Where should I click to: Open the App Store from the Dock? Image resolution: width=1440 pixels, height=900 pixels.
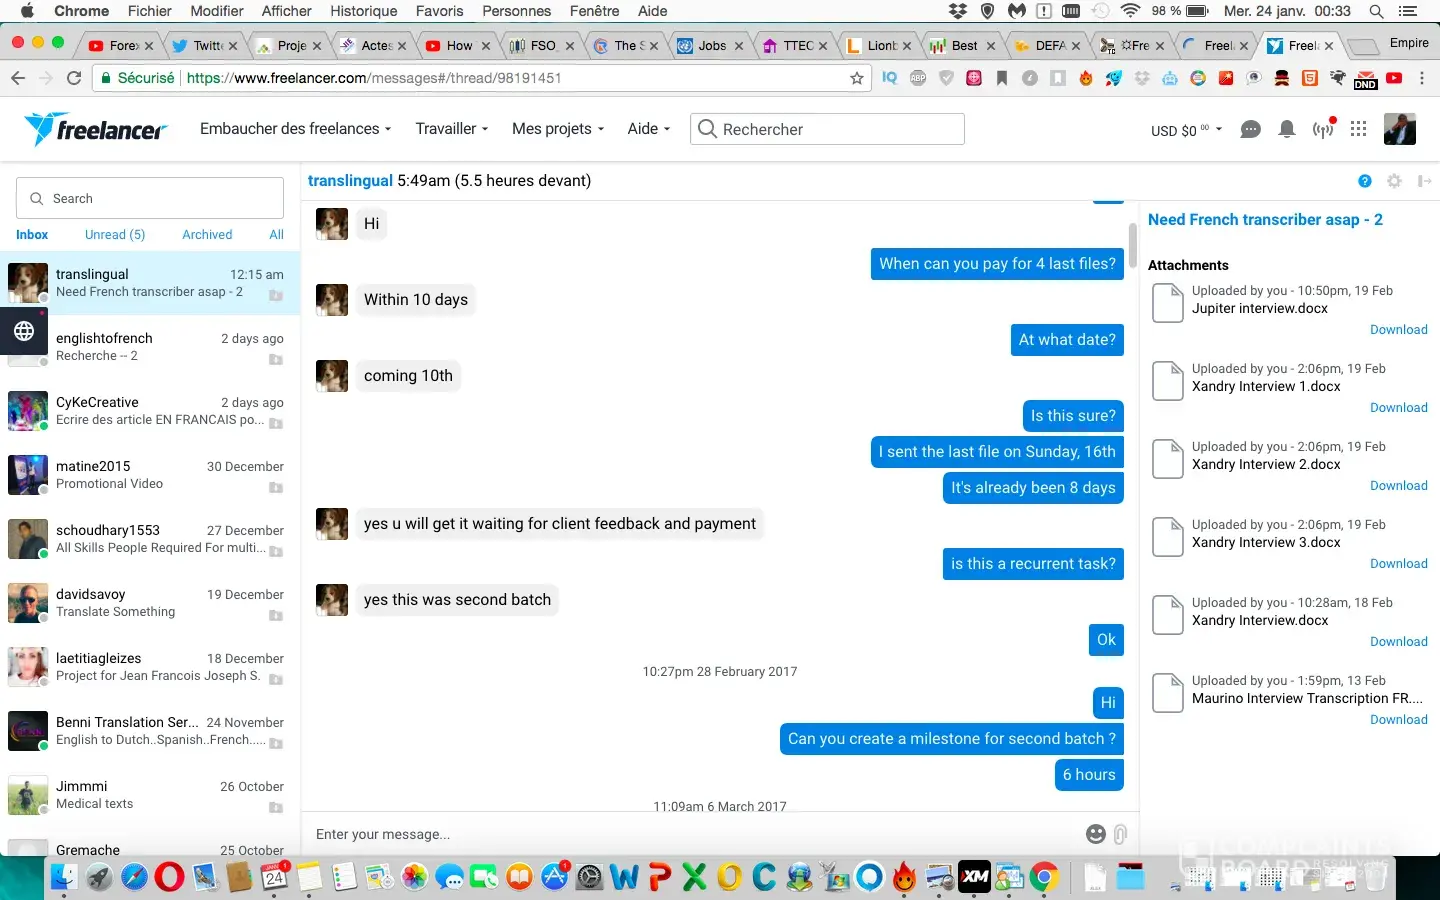click(554, 877)
